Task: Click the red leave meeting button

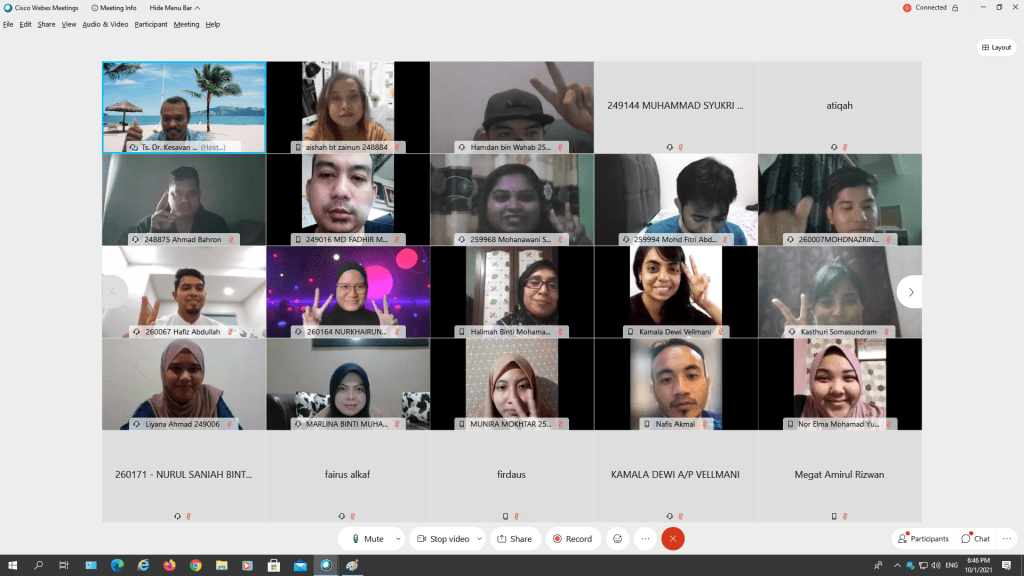Action: click(673, 538)
